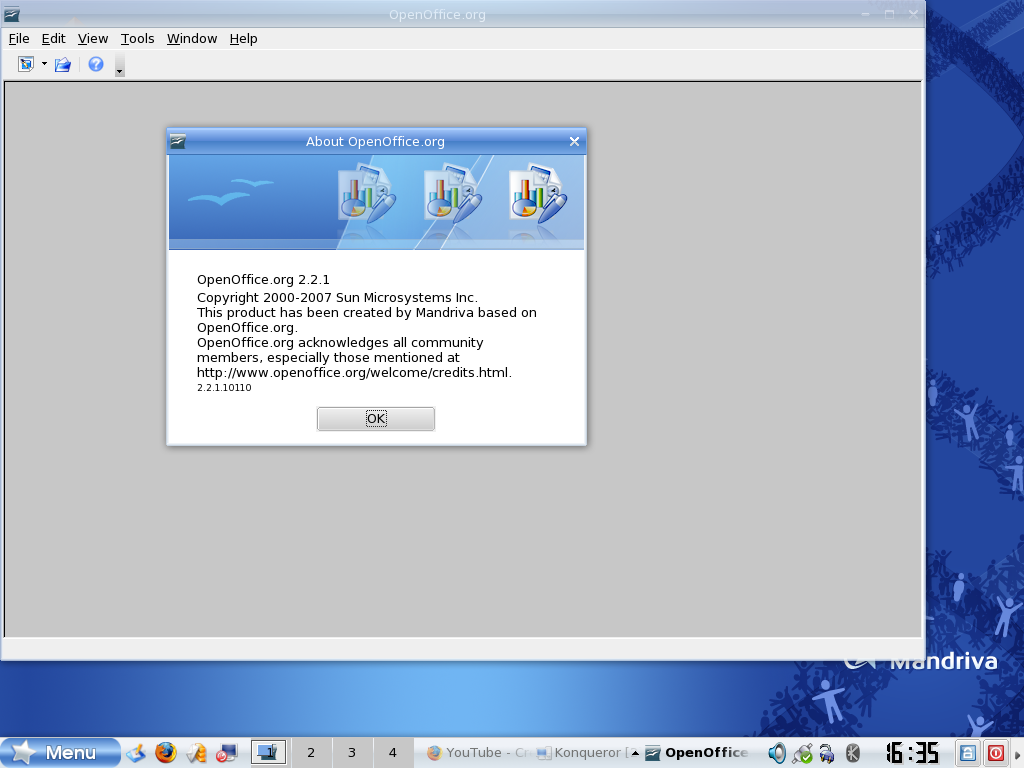
Task: Switch to virtual desktop 4
Action: tap(393, 752)
